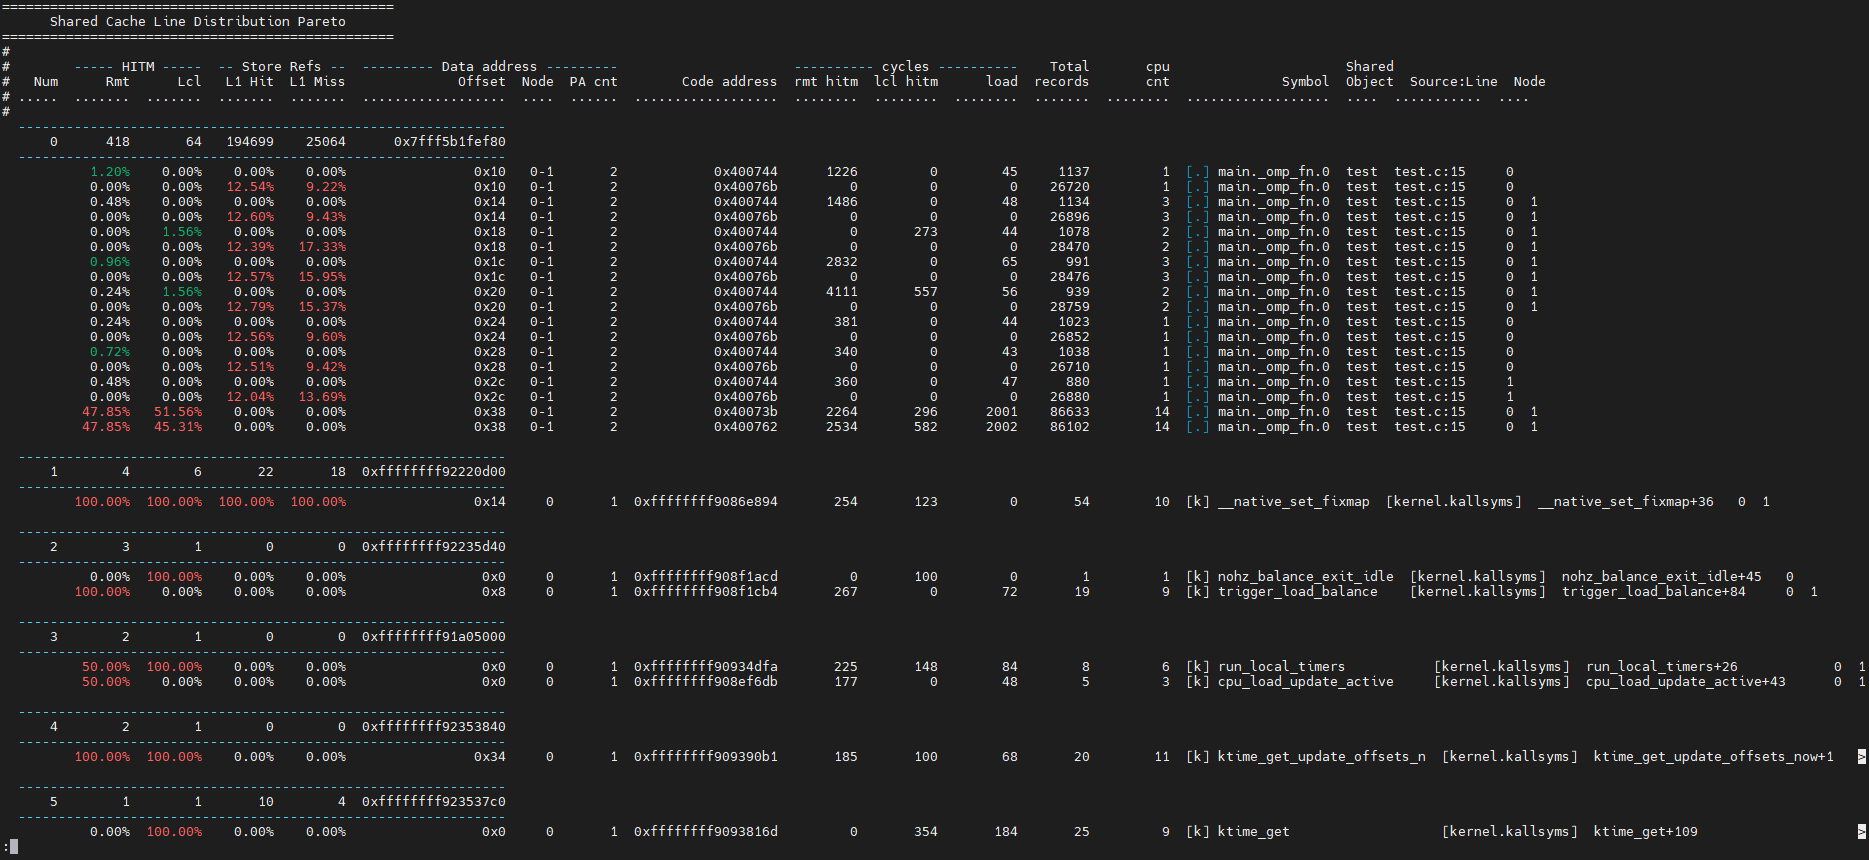This screenshot has height=860, width=1869.
Task: Click the symbol ktime_get_update_offsets_n
Action: [x=1322, y=757]
